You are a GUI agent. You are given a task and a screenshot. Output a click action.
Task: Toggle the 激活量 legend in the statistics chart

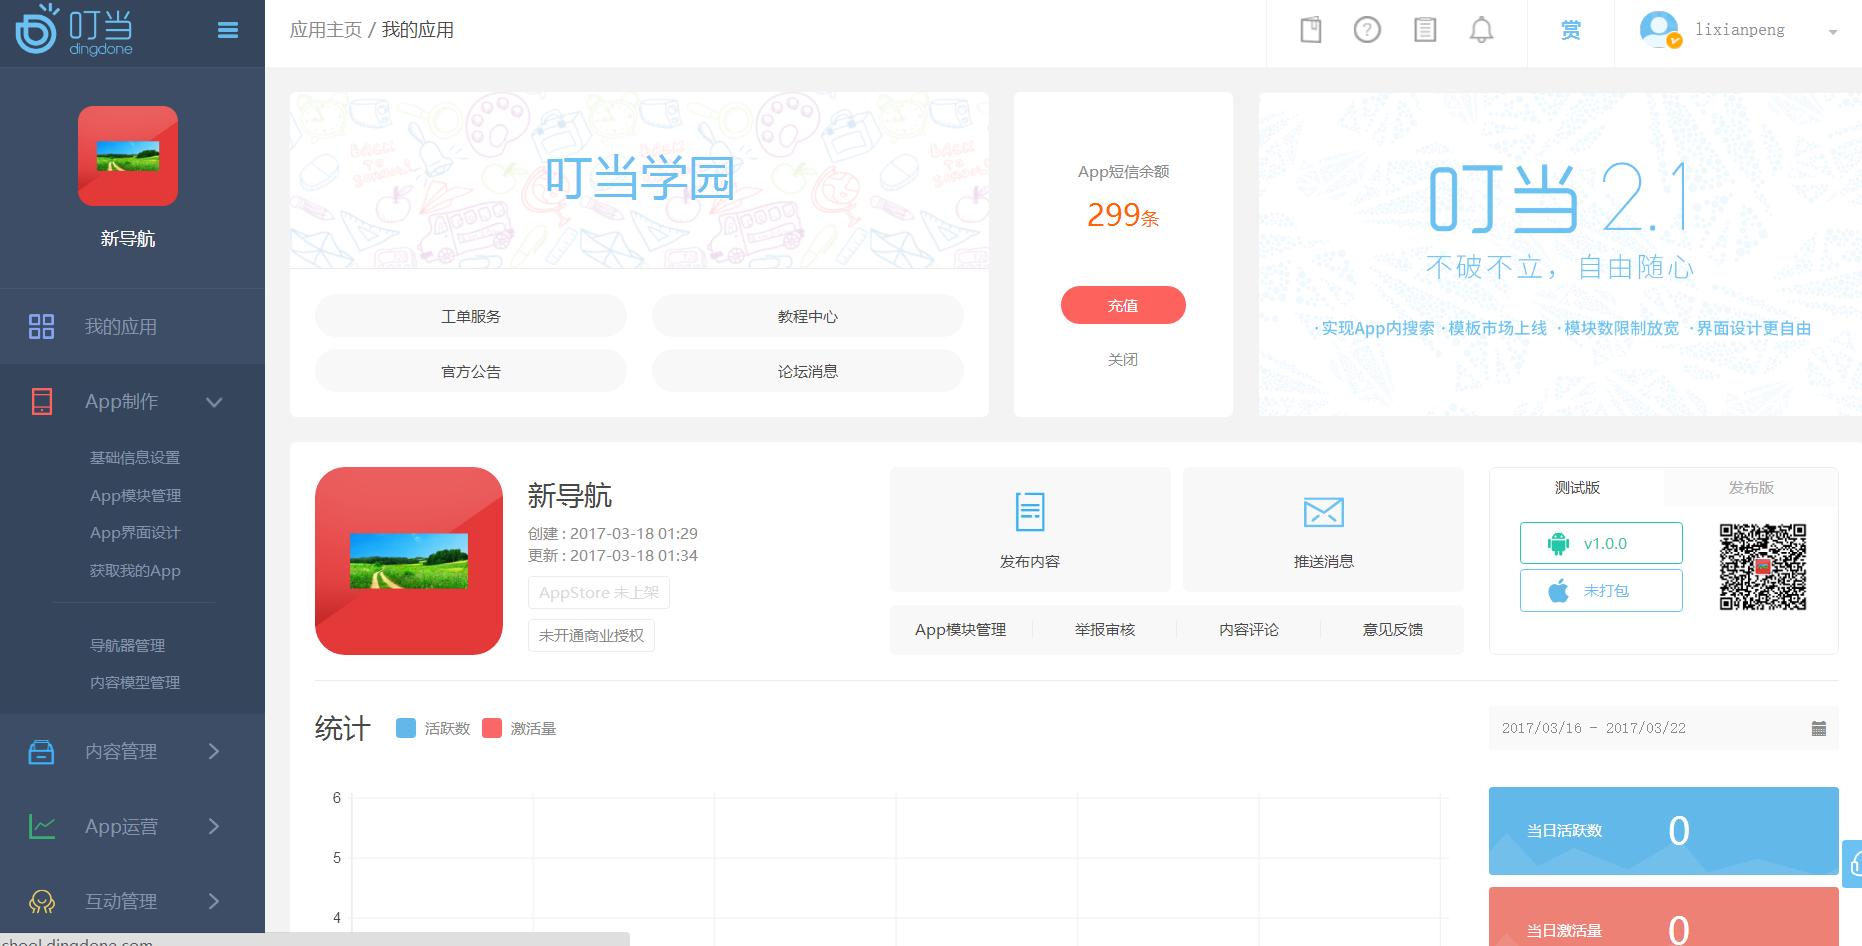(519, 728)
